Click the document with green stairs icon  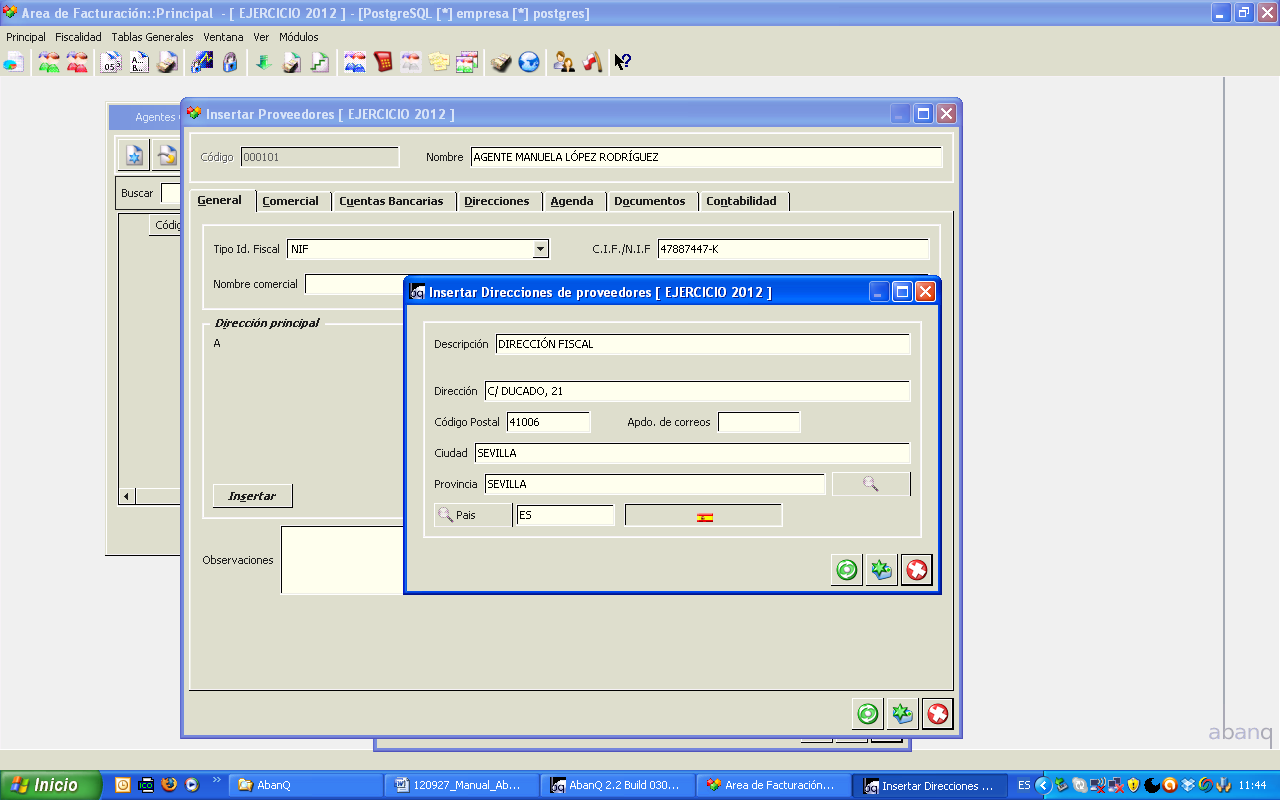point(320,62)
